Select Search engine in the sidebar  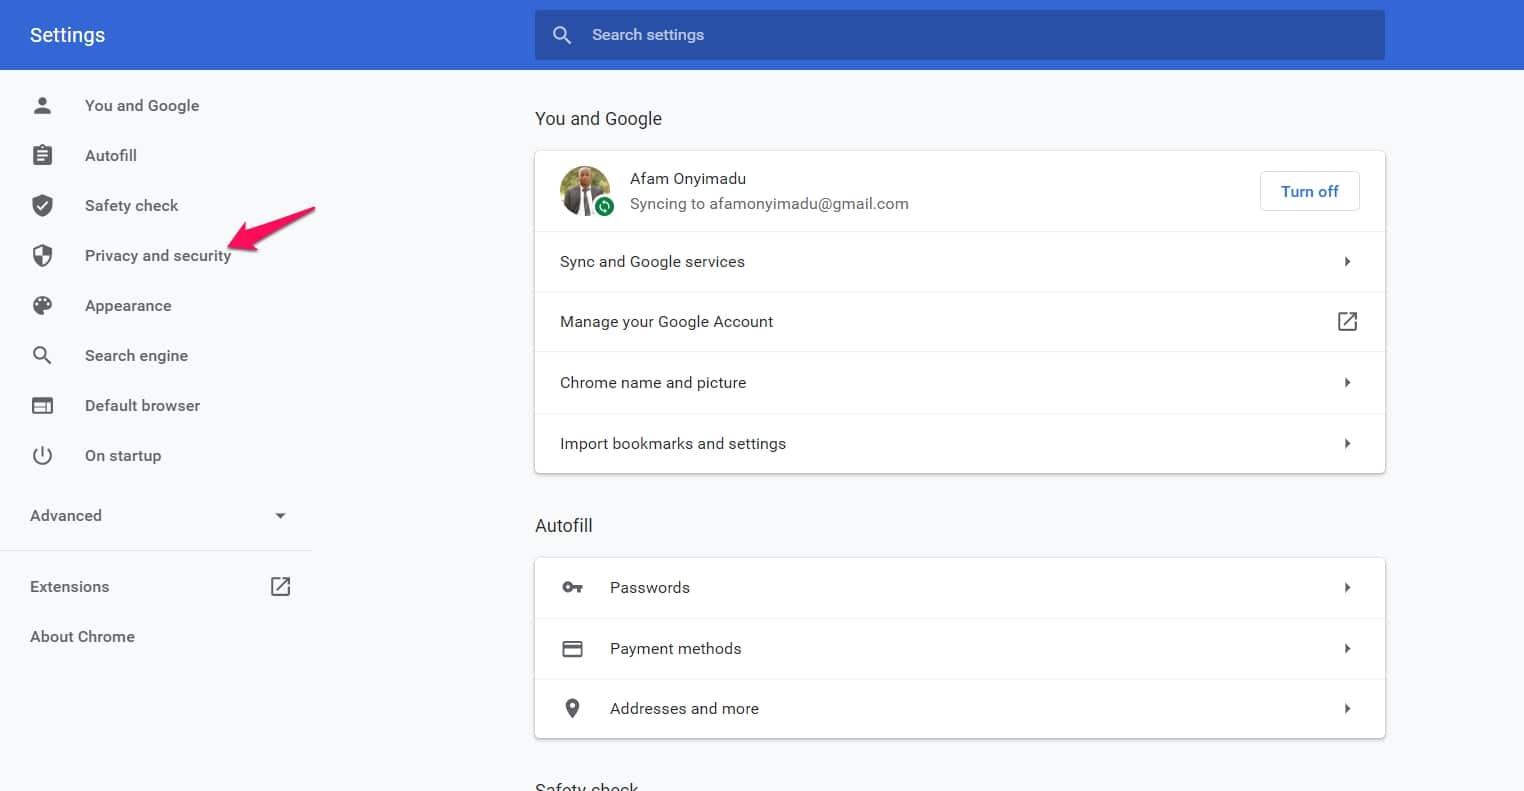(x=136, y=355)
